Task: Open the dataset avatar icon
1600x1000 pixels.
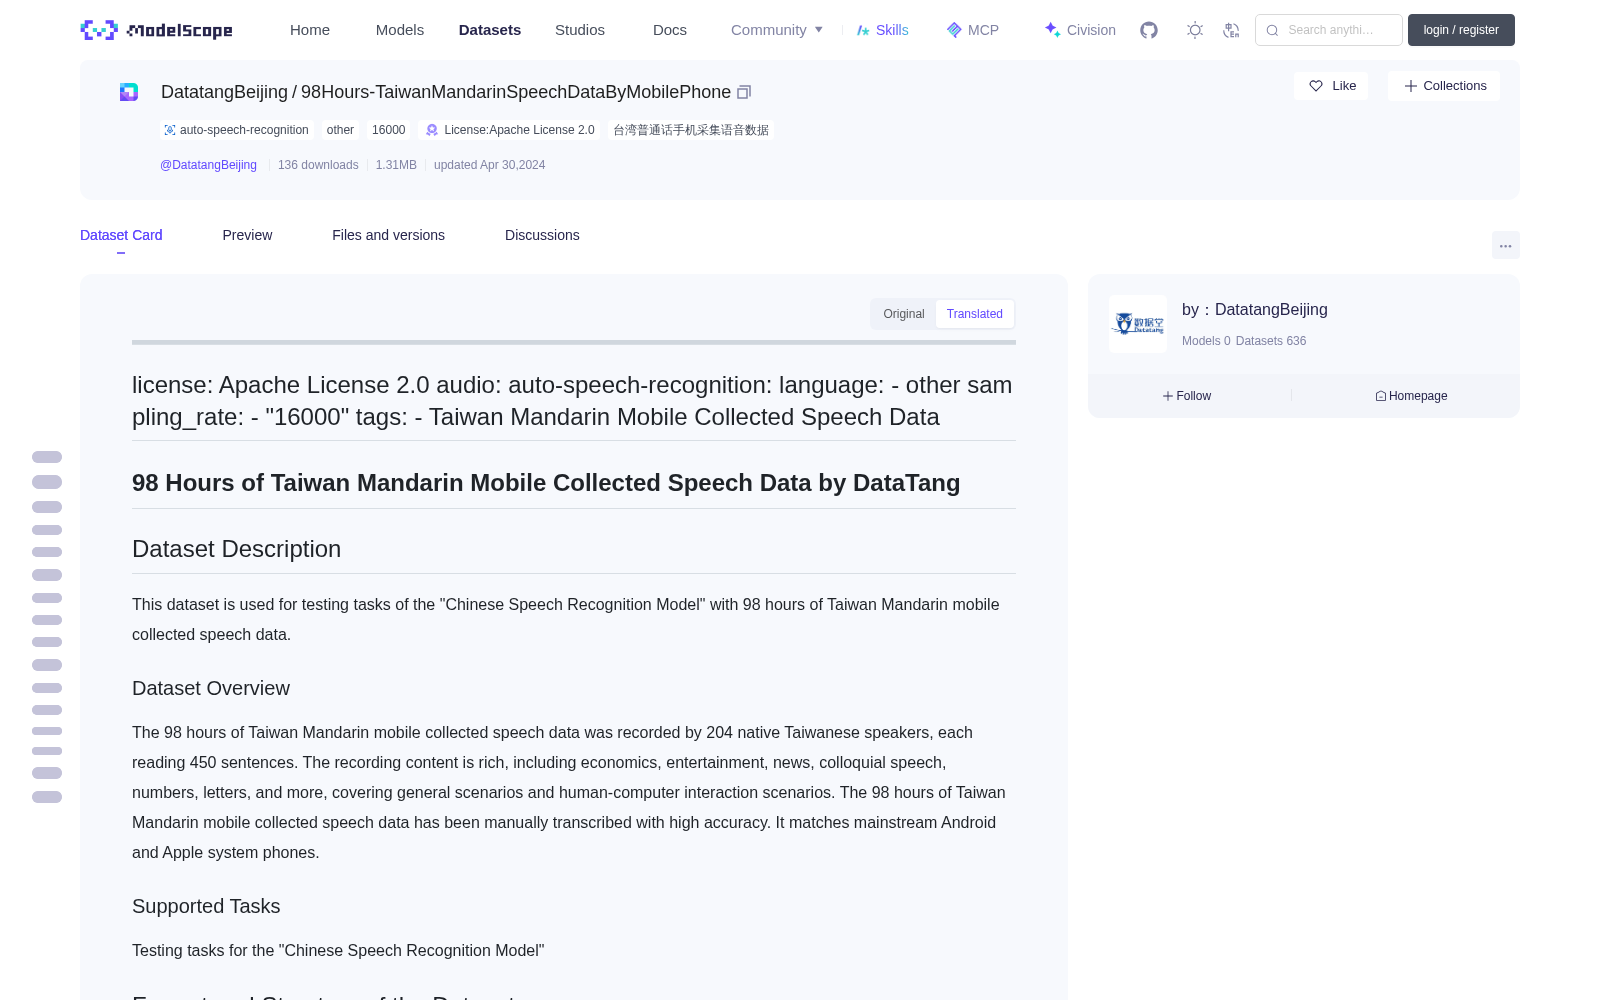Action: click(129, 92)
